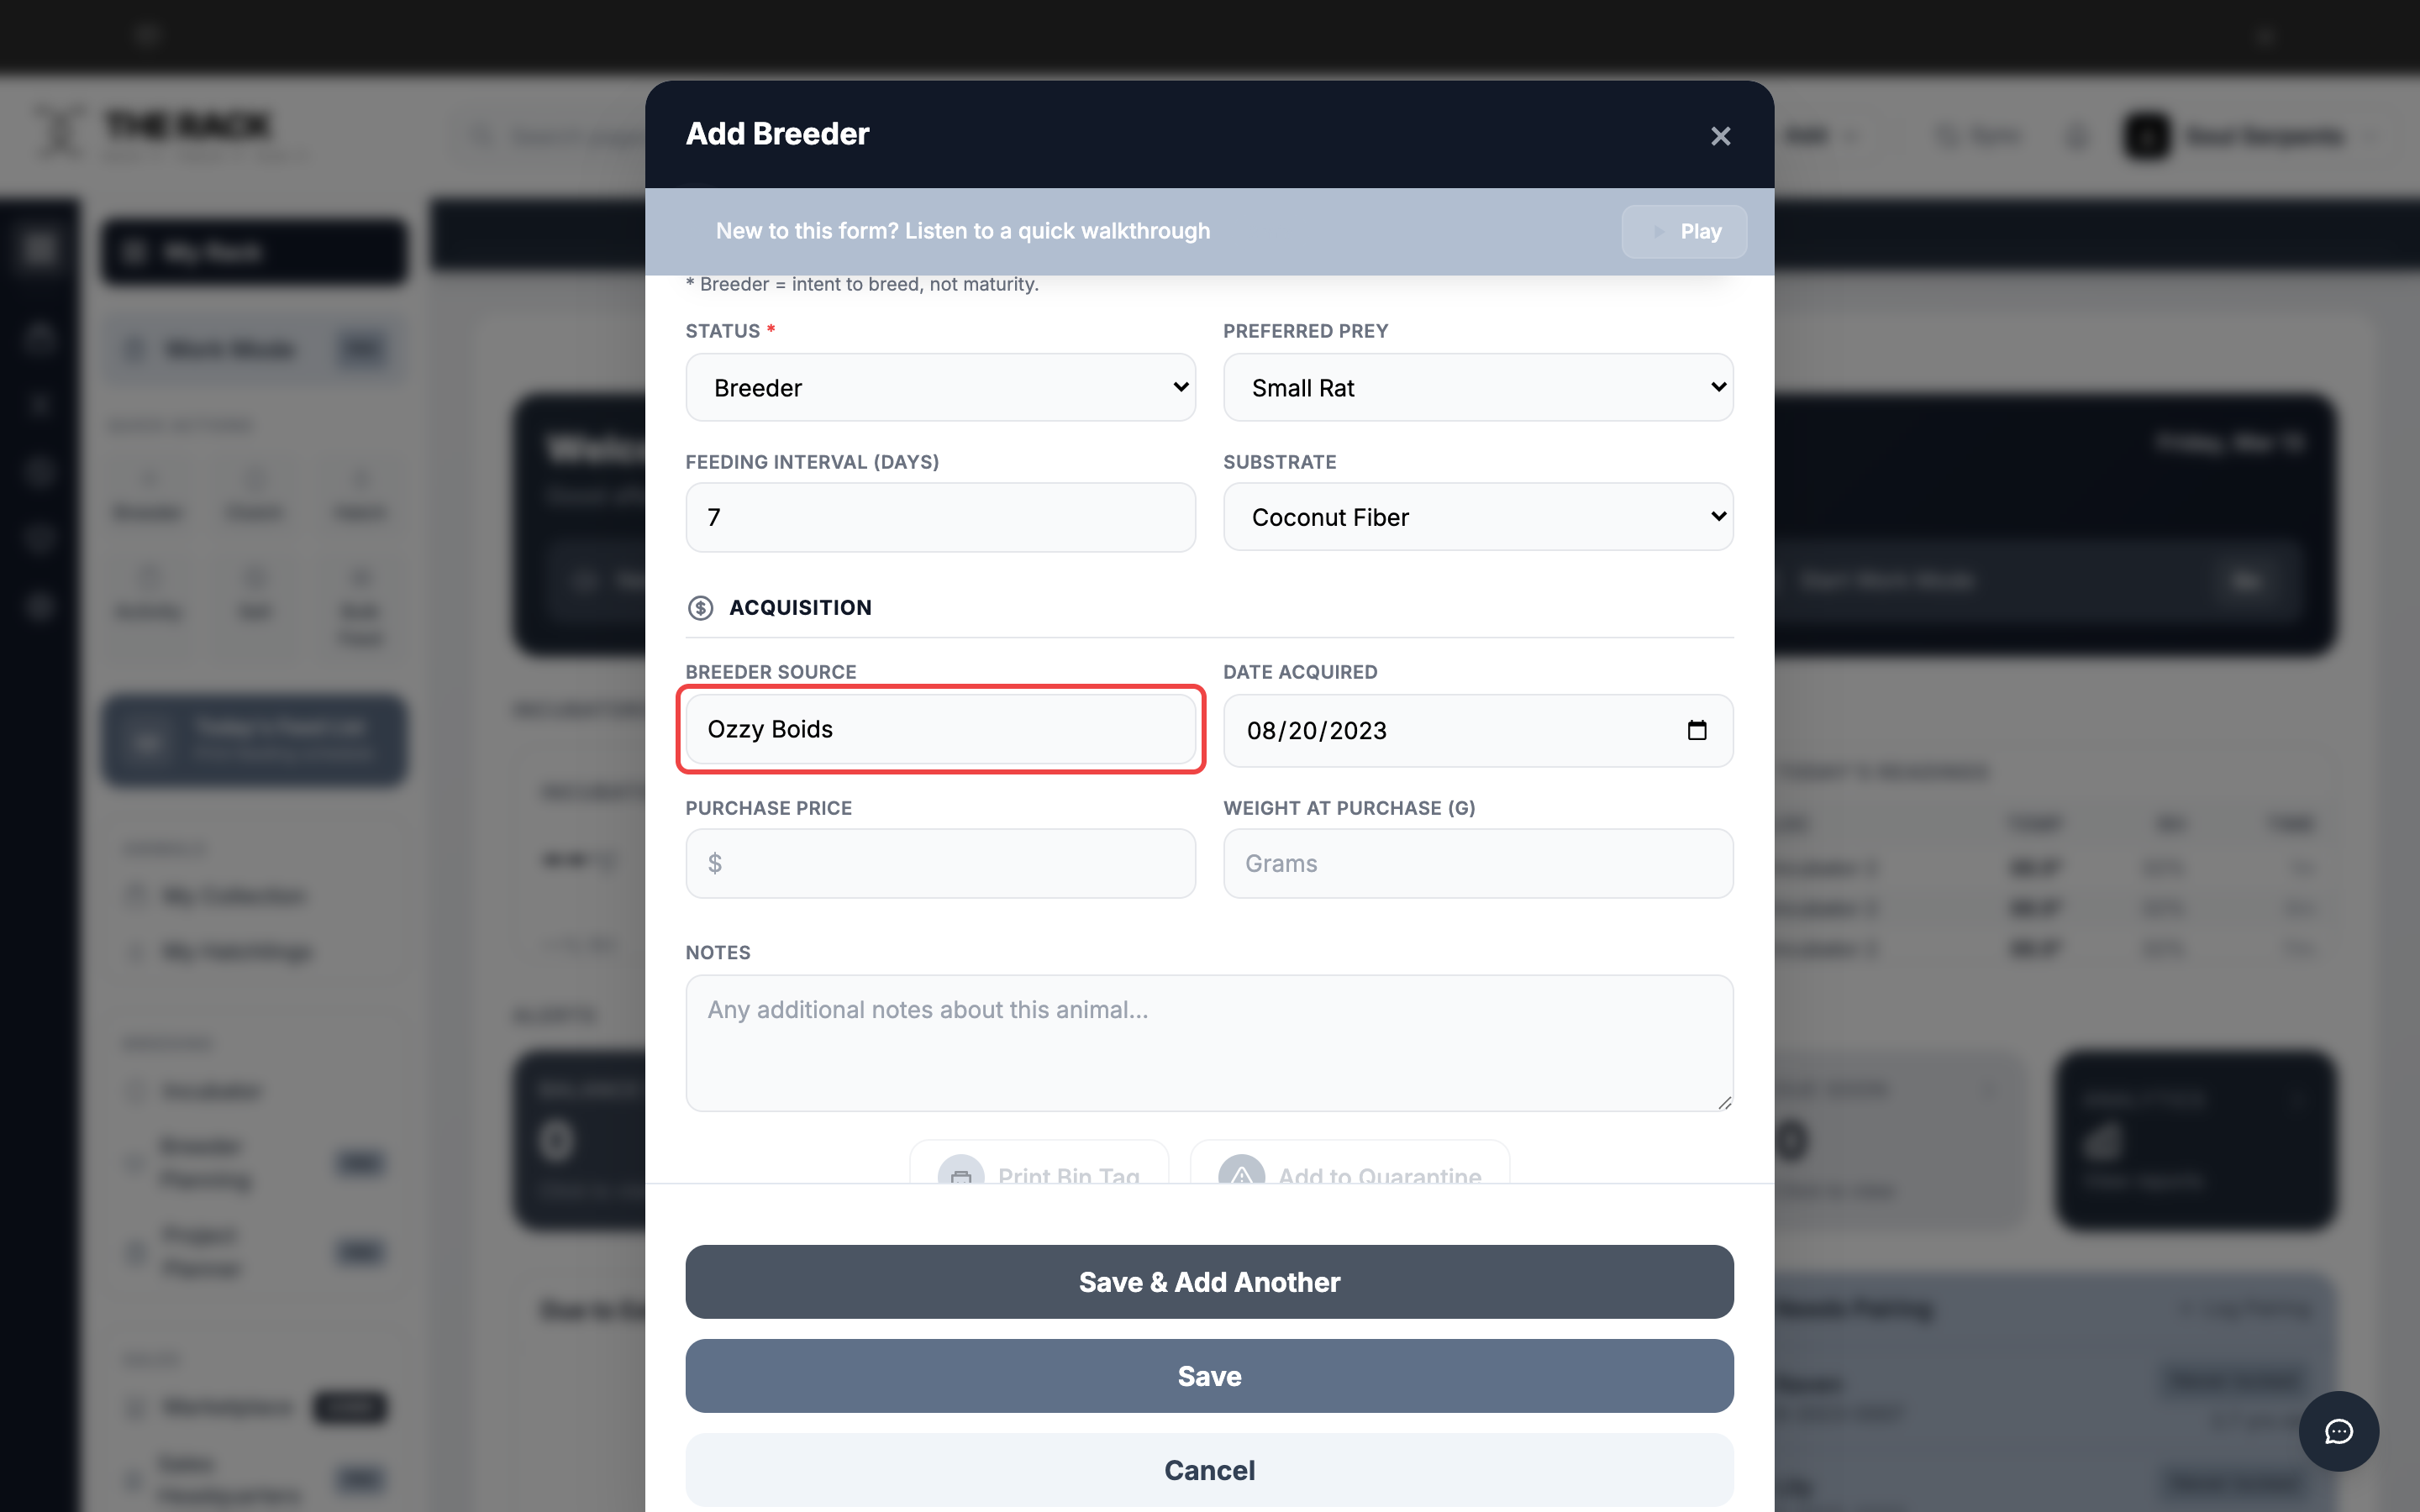Click Save & Add Another button
The image size is (2420, 1512).
pos(1209,1282)
